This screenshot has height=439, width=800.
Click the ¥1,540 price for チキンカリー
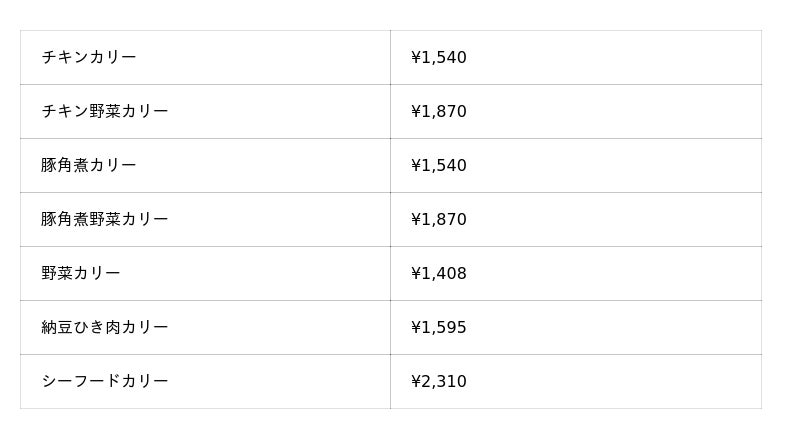[439, 58]
